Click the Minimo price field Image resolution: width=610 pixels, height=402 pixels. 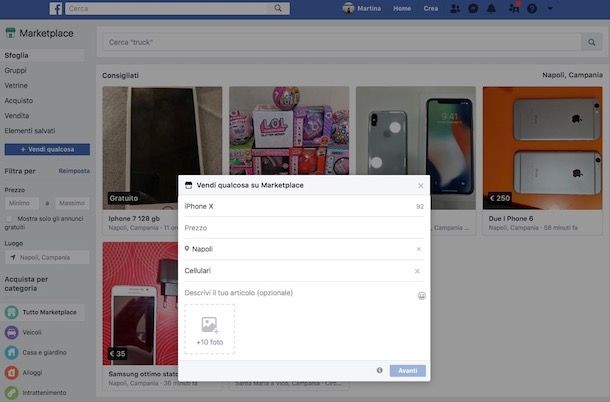(21, 203)
